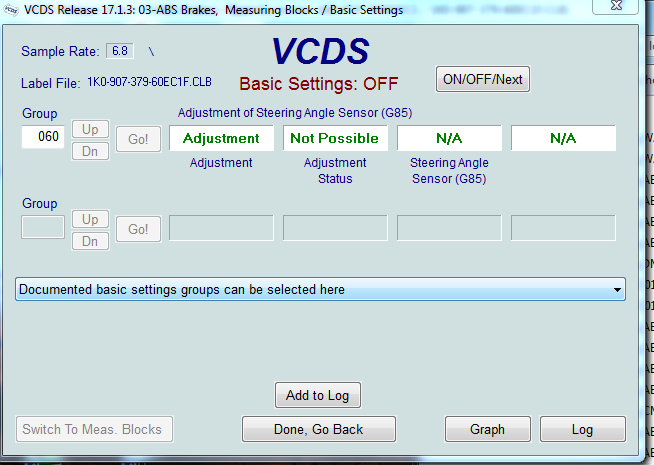Click the 'Steering Angle Sensor (G85)' field label
The width and height of the screenshot is (654, 465).
(x=449, y=171)
